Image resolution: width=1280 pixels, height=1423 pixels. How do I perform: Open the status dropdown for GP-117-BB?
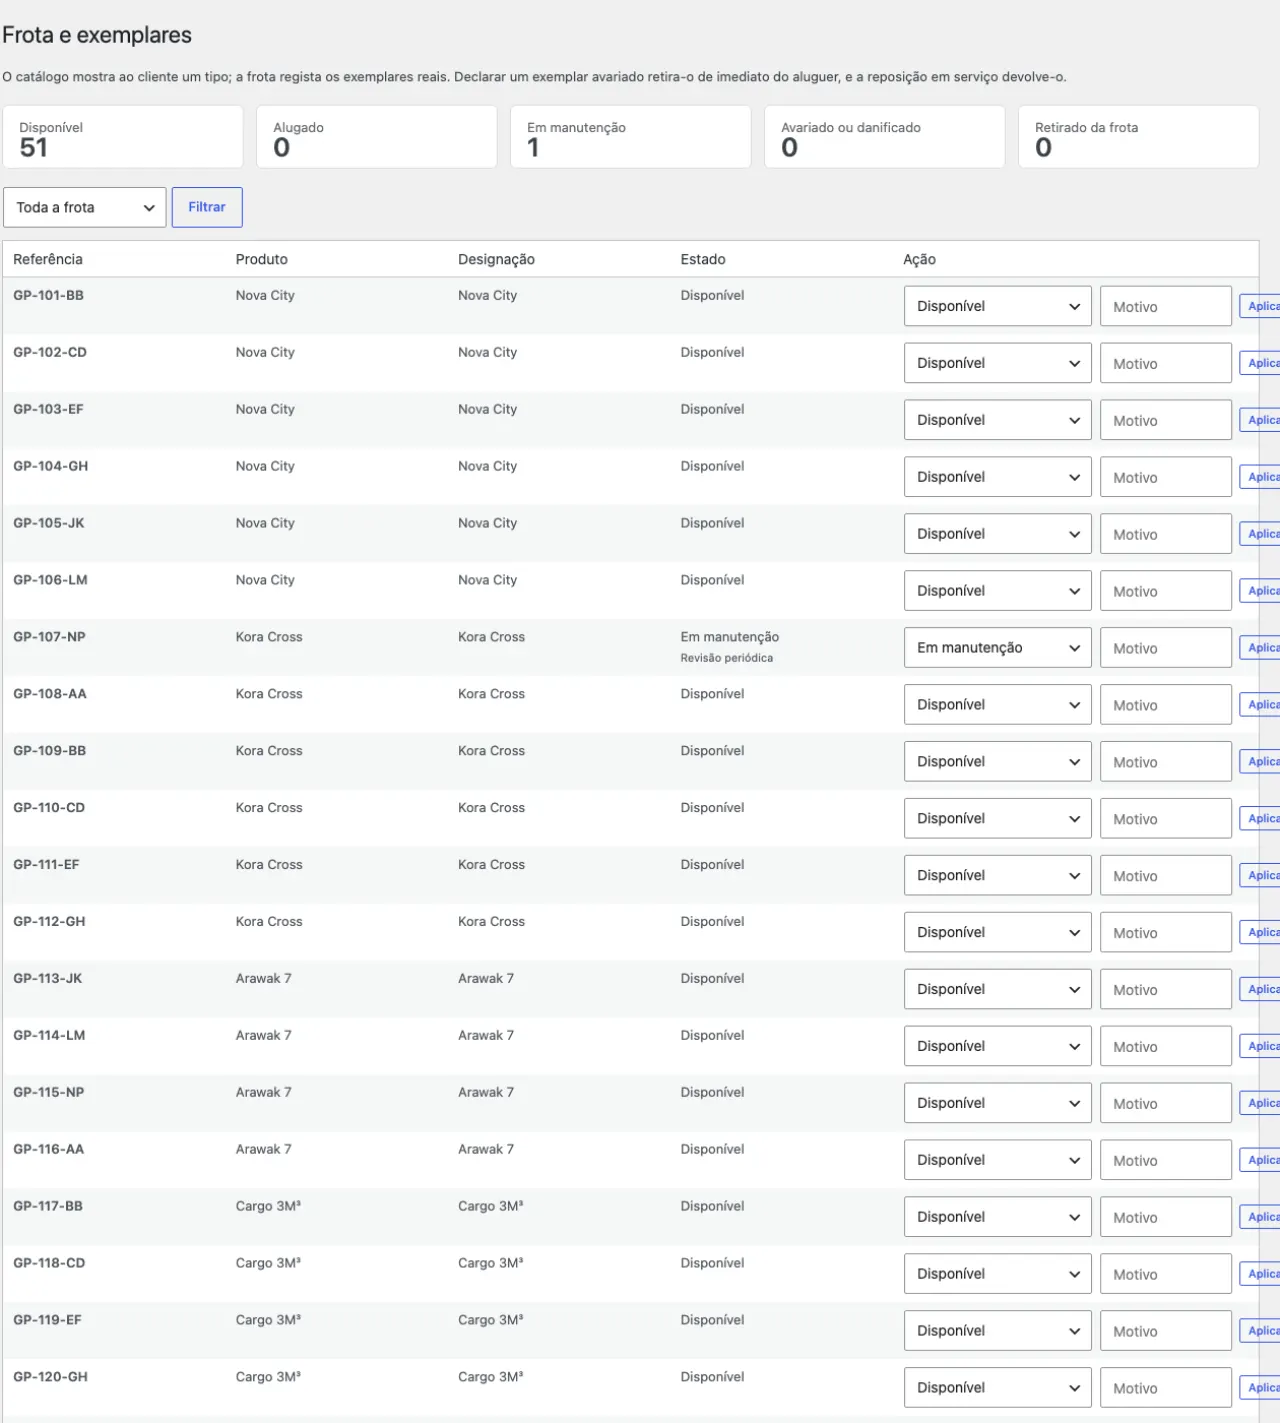(x=997, y=1217)
